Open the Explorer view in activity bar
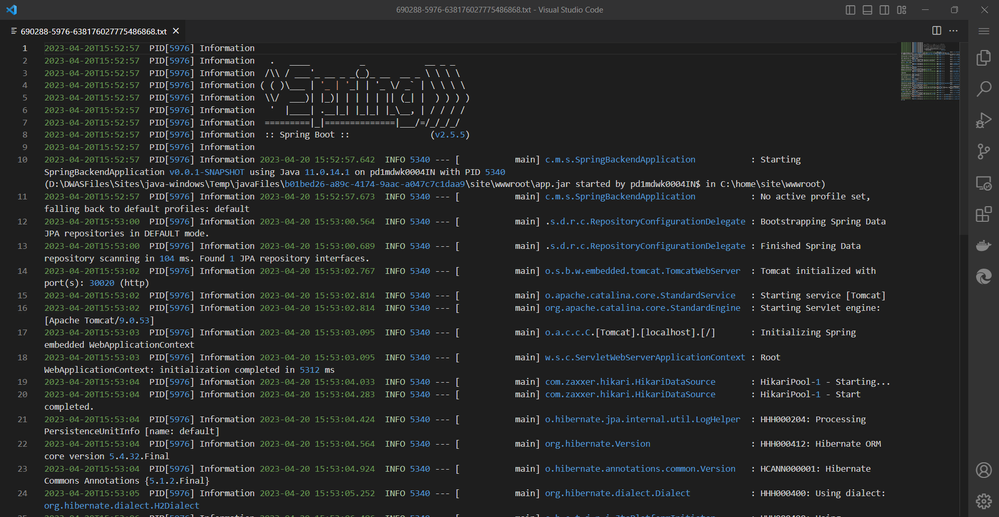This screenshot has height=517, width=999. click(x=984, y=58)
